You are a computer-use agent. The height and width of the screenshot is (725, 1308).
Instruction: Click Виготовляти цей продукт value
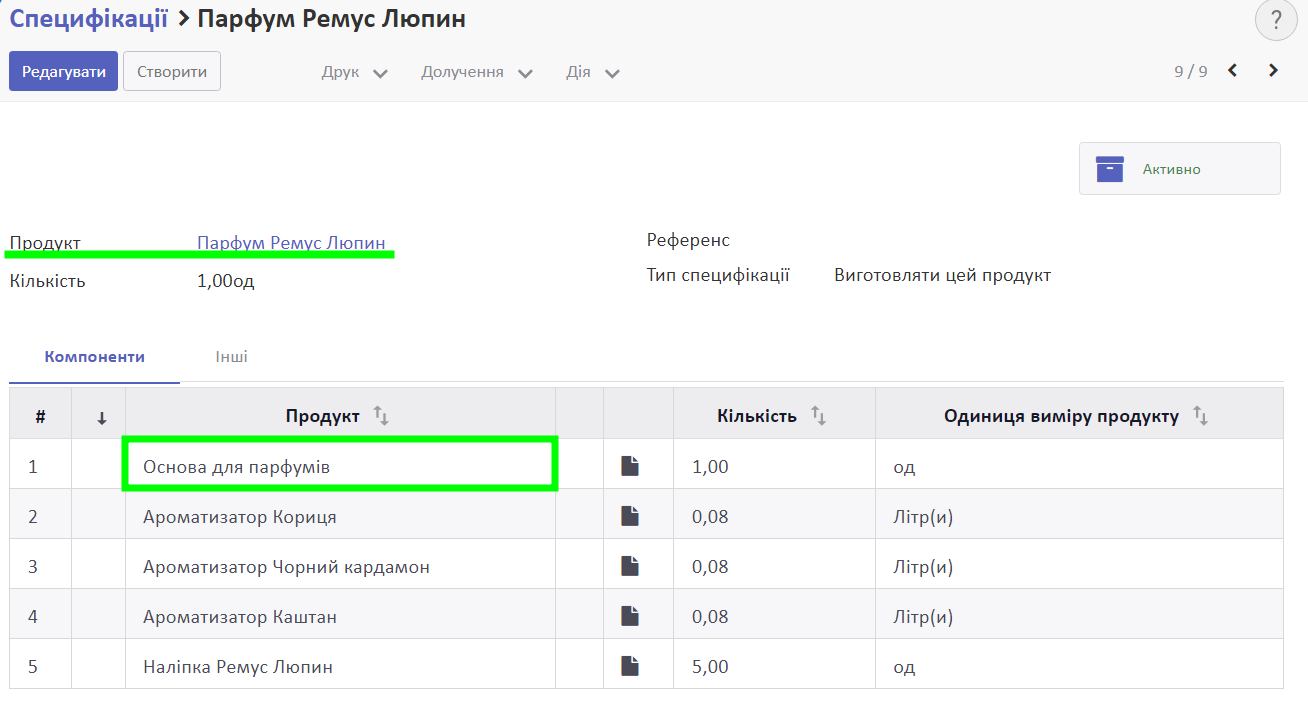[942, 275]
